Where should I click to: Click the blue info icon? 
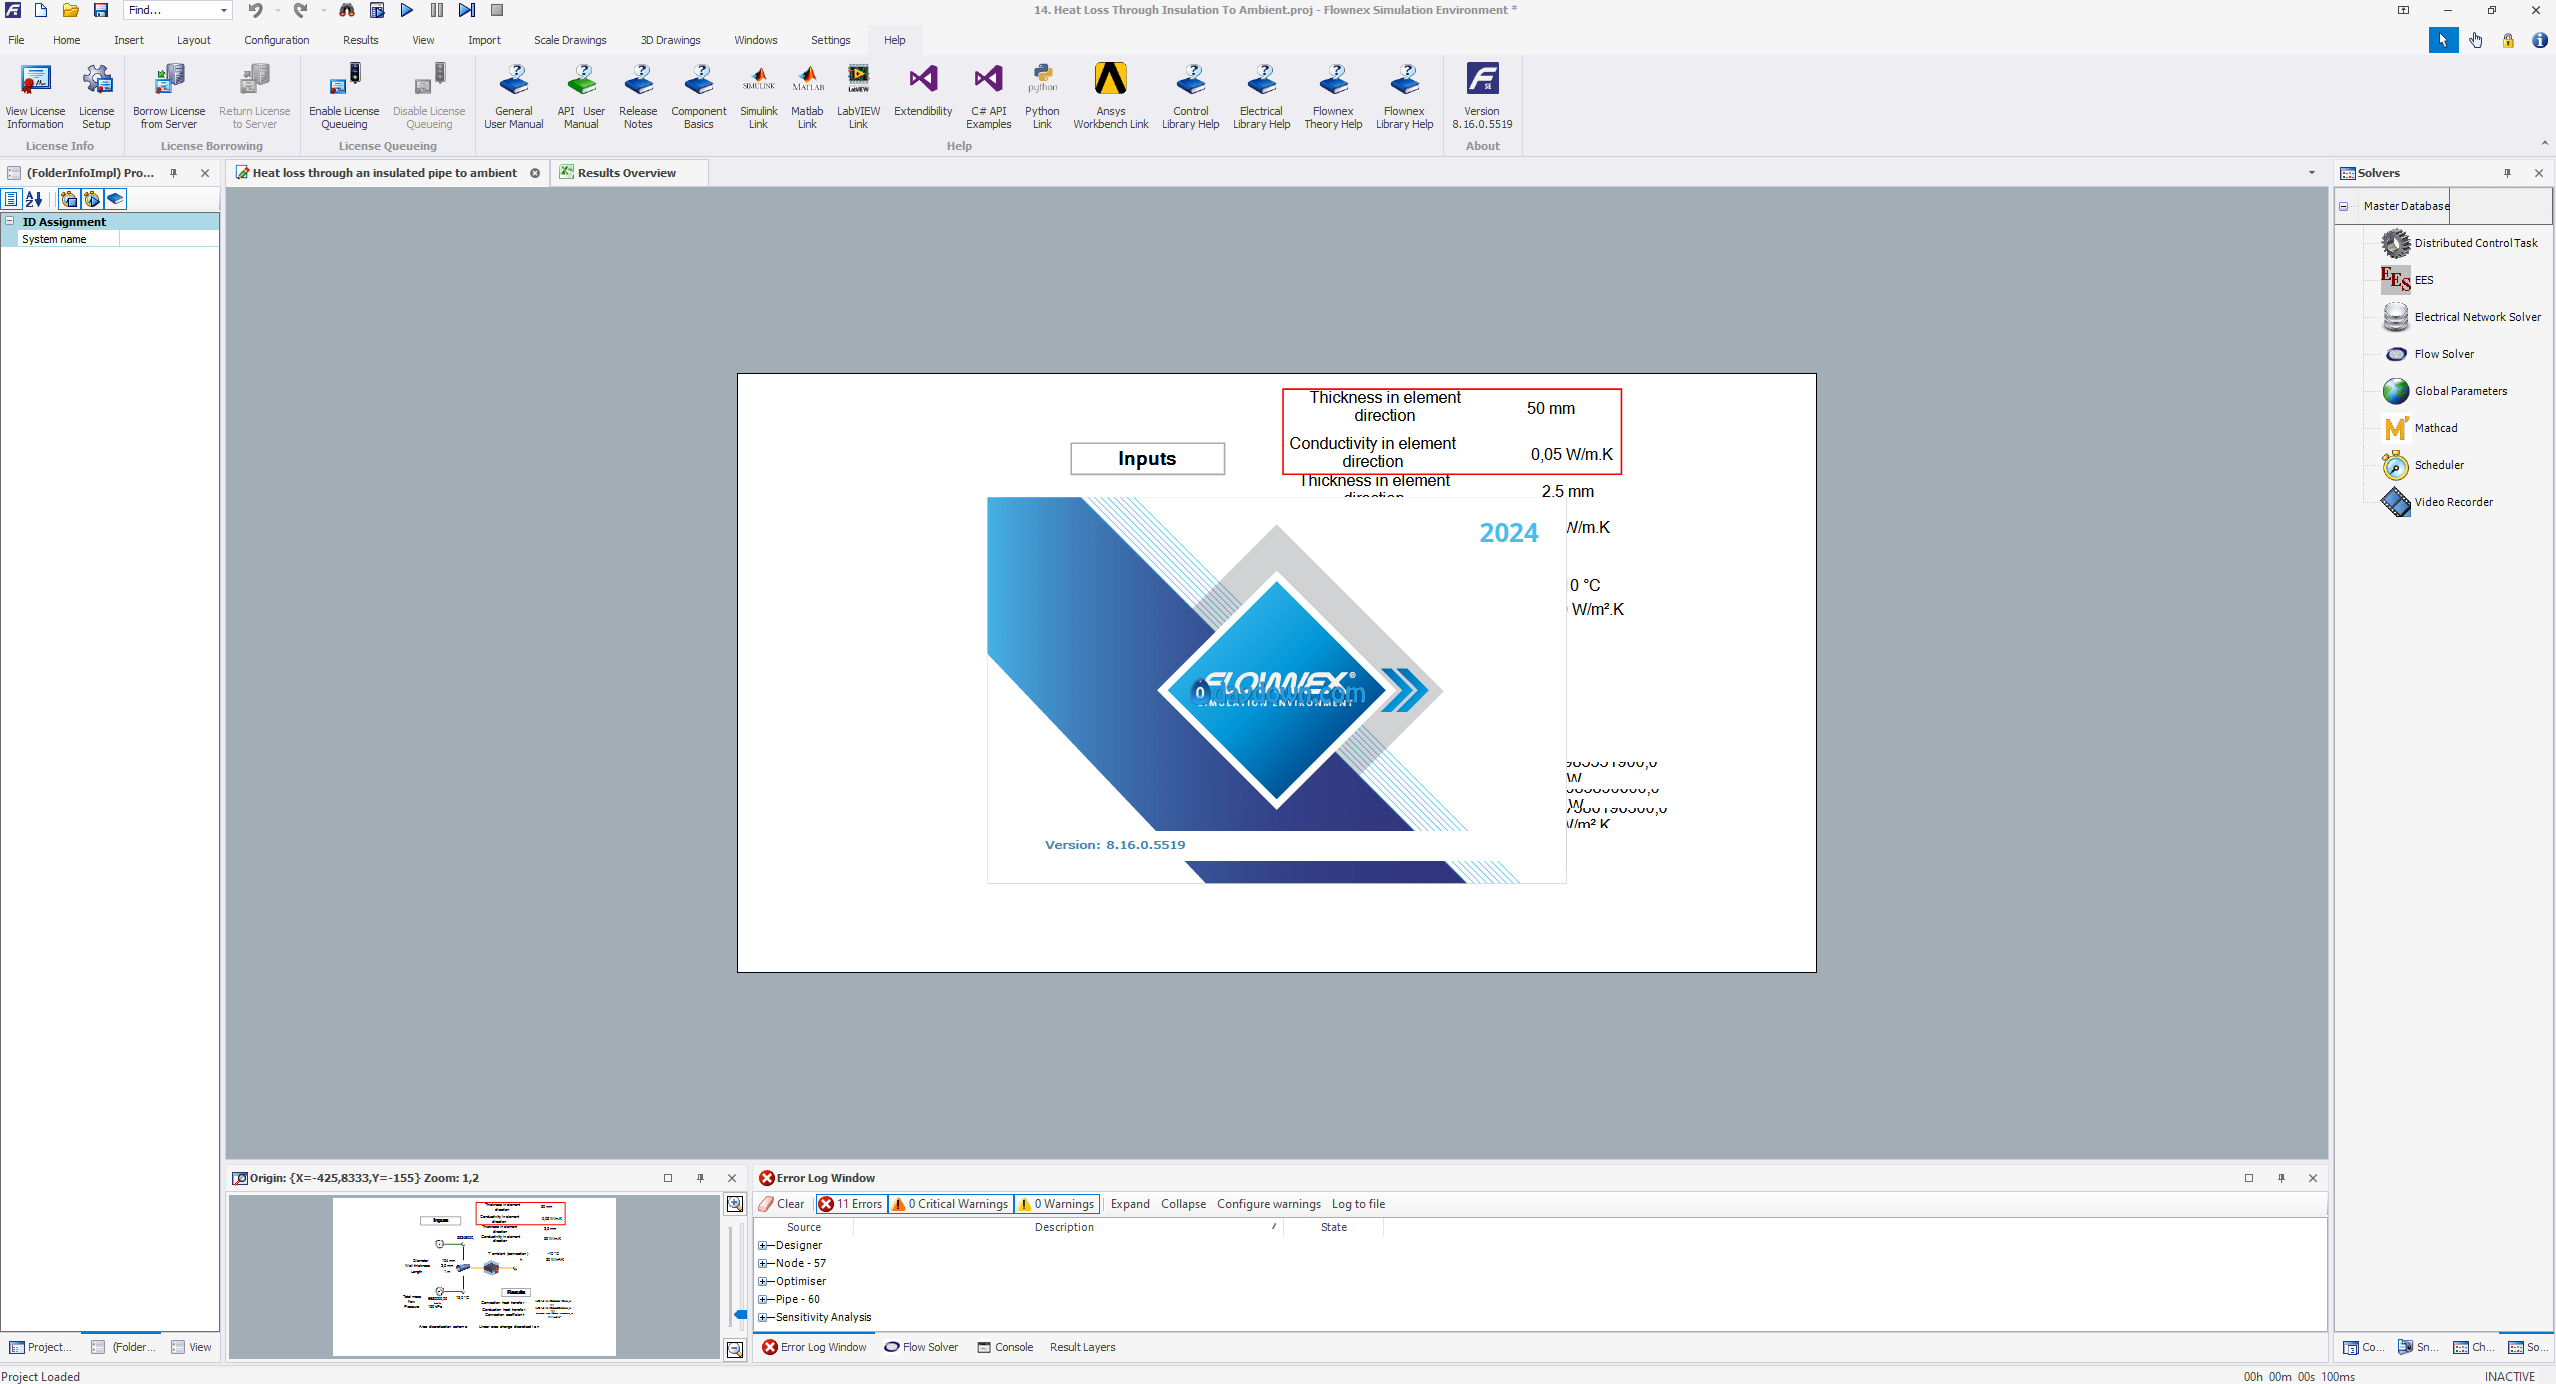[2540, 40]
